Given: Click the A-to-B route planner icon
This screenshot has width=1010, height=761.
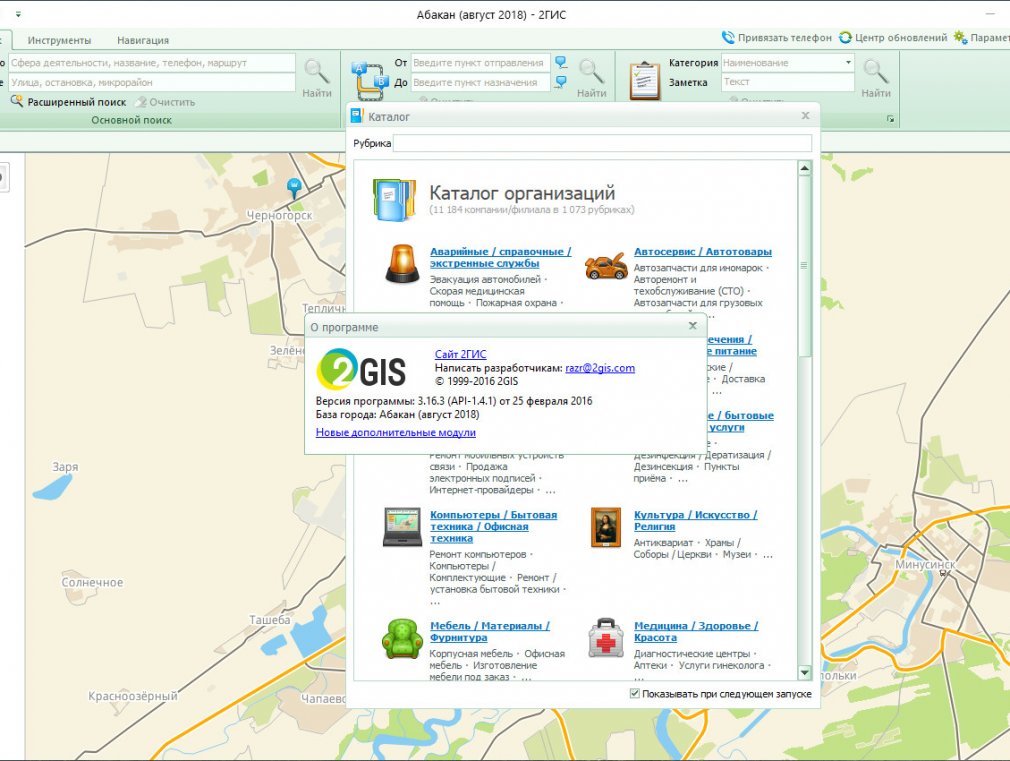Looking at the screenshot, I should pyautogui.click(x=370, y=80).
